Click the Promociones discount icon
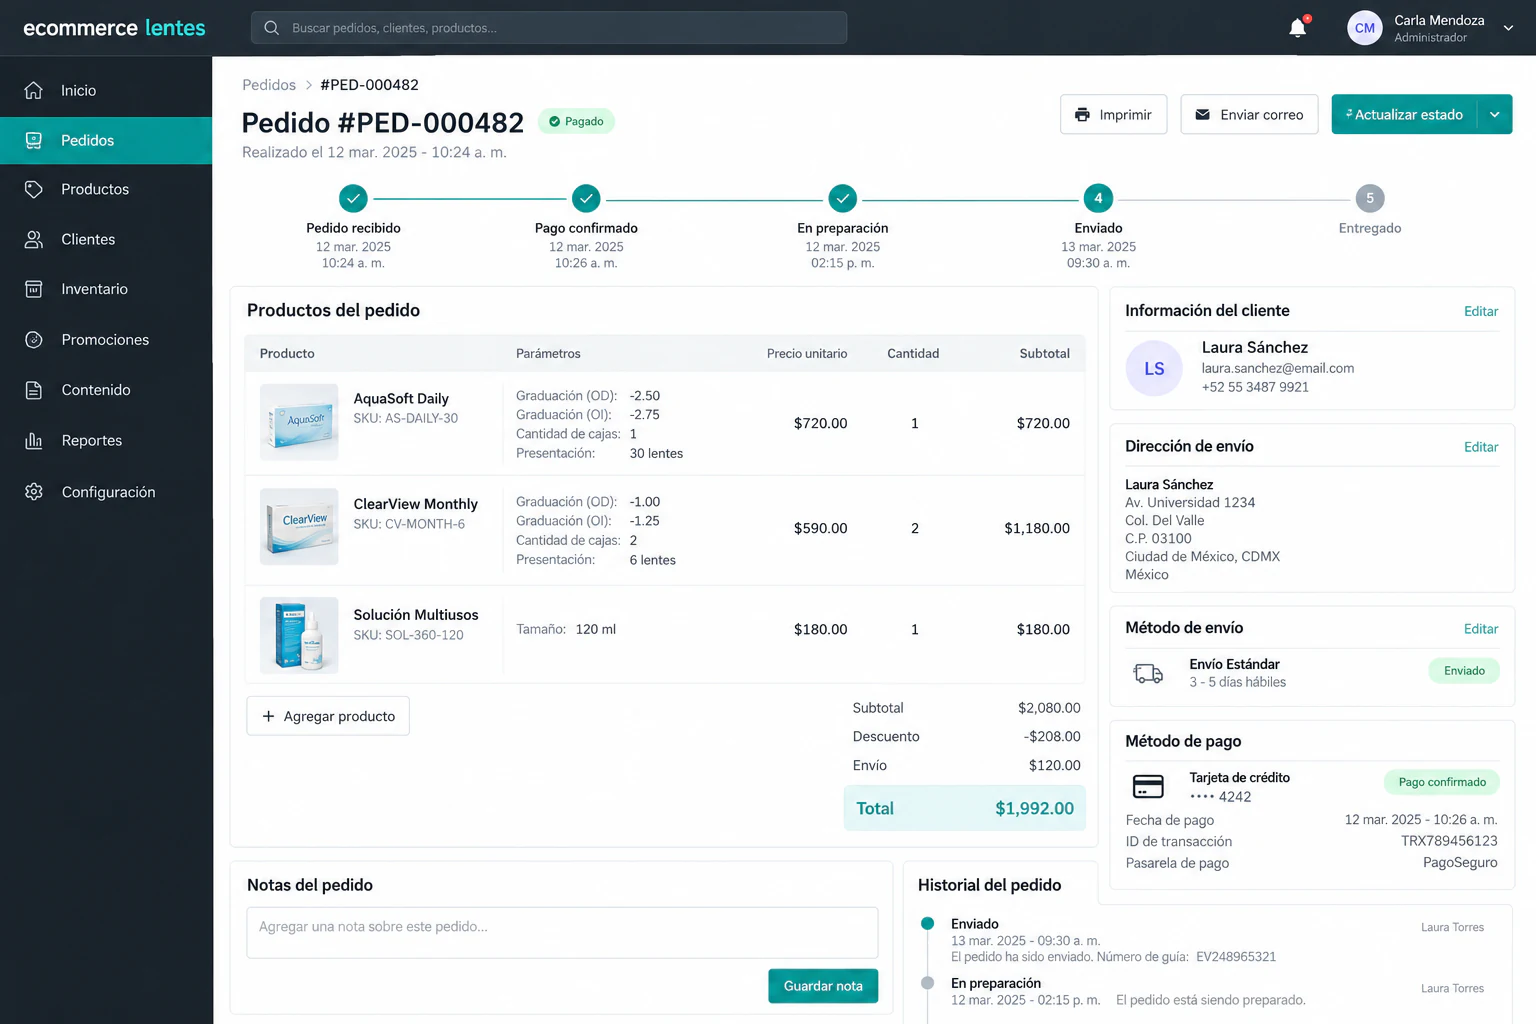The image size is (1536, 1024). click(x=34, y=340)
